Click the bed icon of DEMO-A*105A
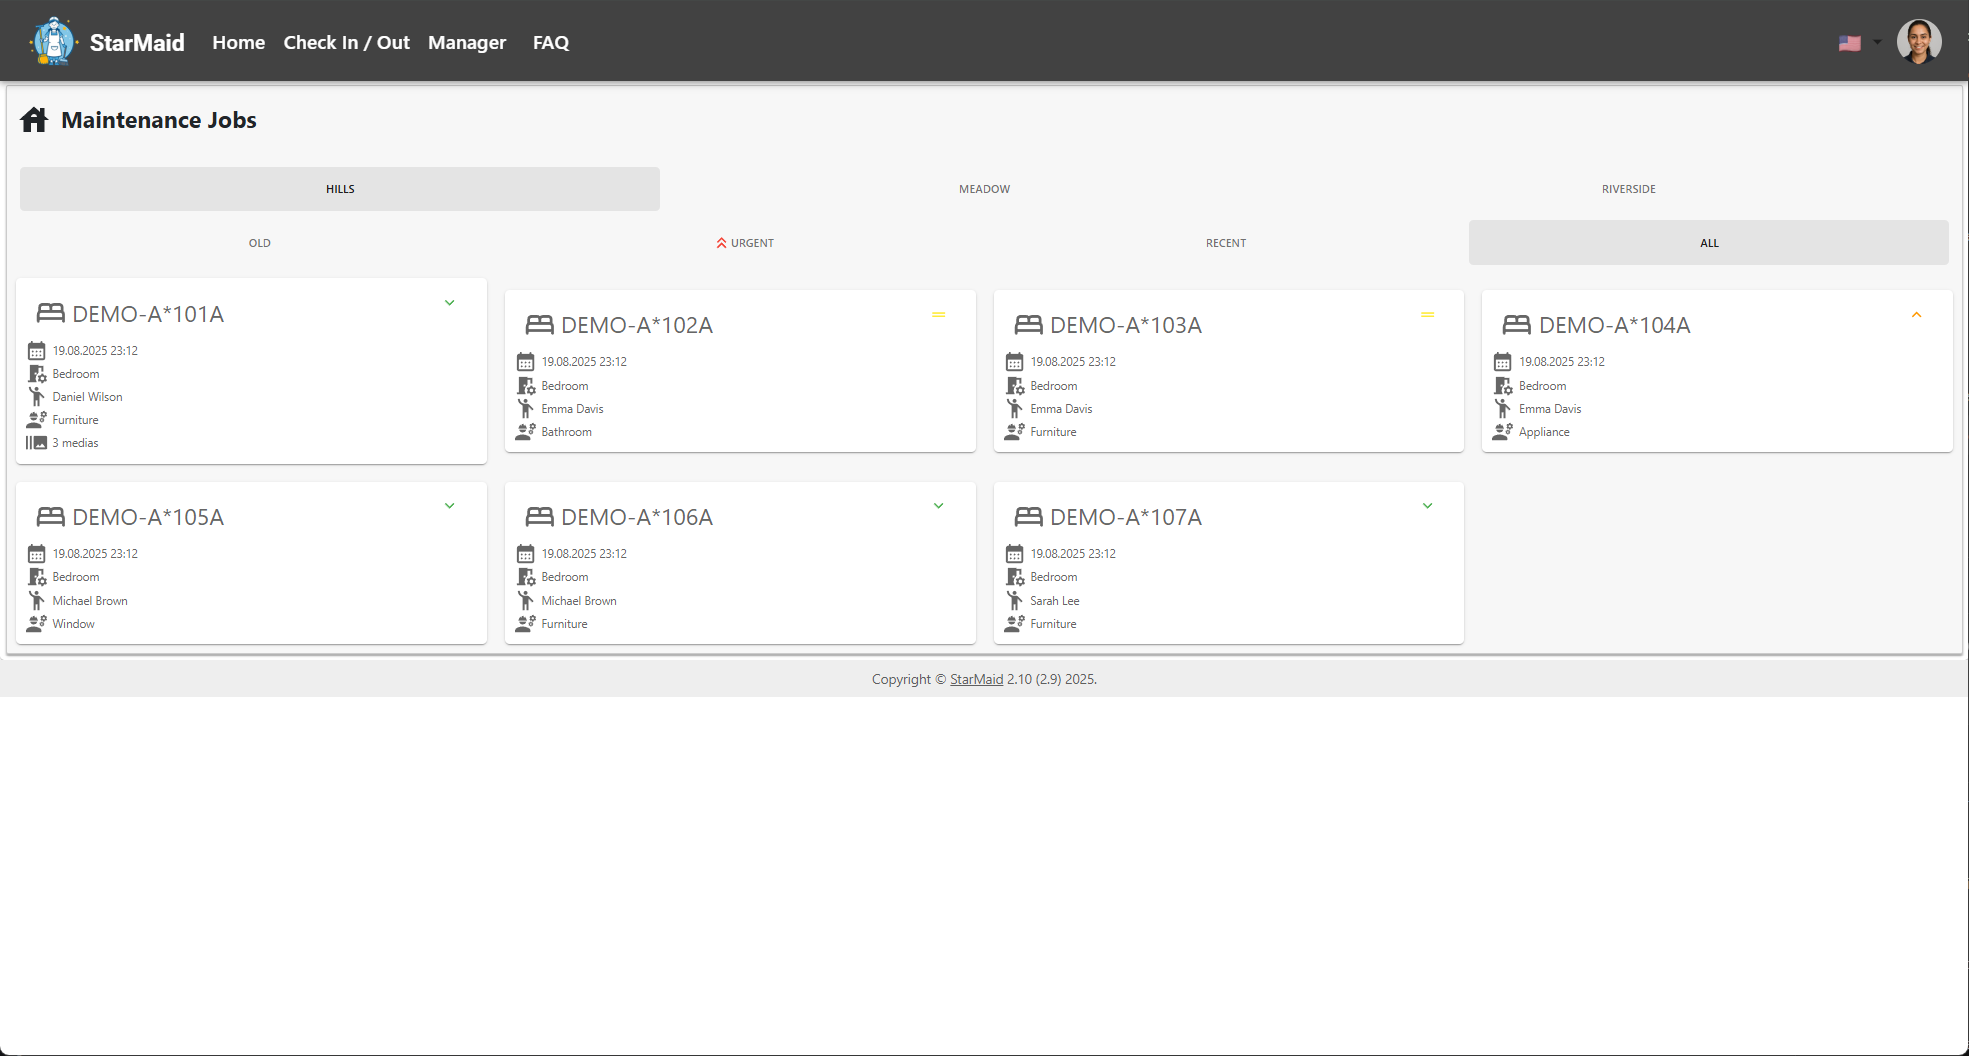Viewport: 1969px width, 1056px height. 50,517
